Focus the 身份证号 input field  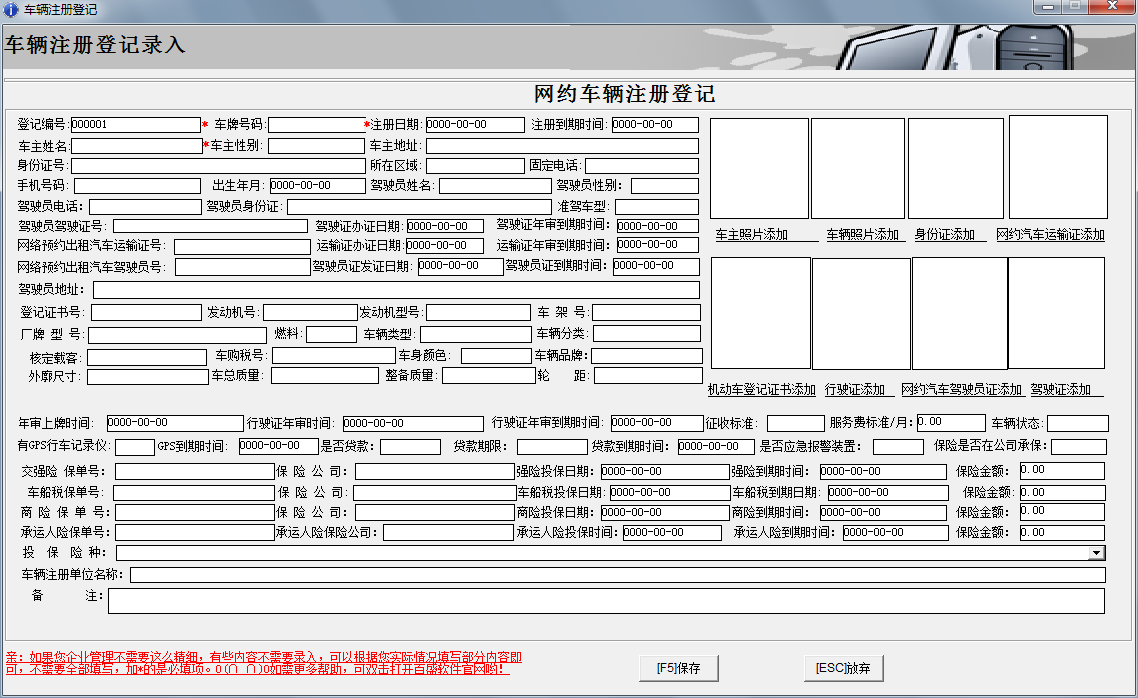tap(218, 166)
